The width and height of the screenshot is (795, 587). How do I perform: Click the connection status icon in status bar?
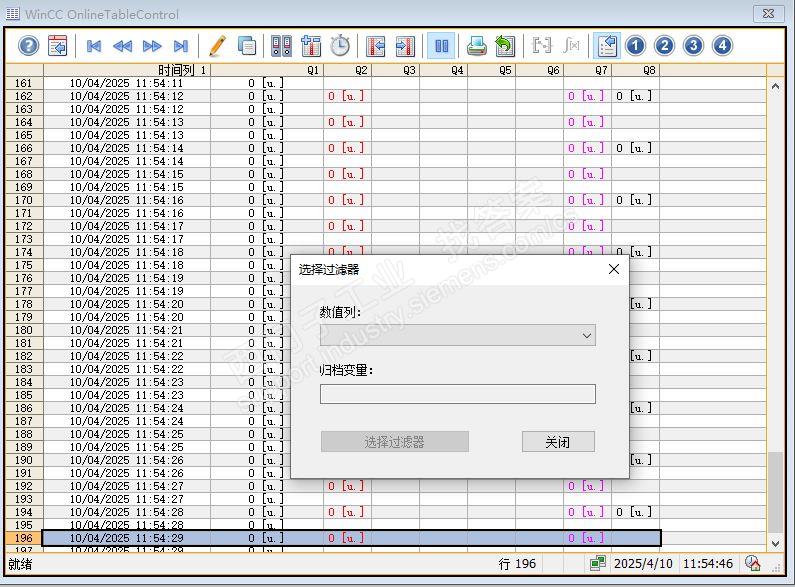(x=598, y=563)
